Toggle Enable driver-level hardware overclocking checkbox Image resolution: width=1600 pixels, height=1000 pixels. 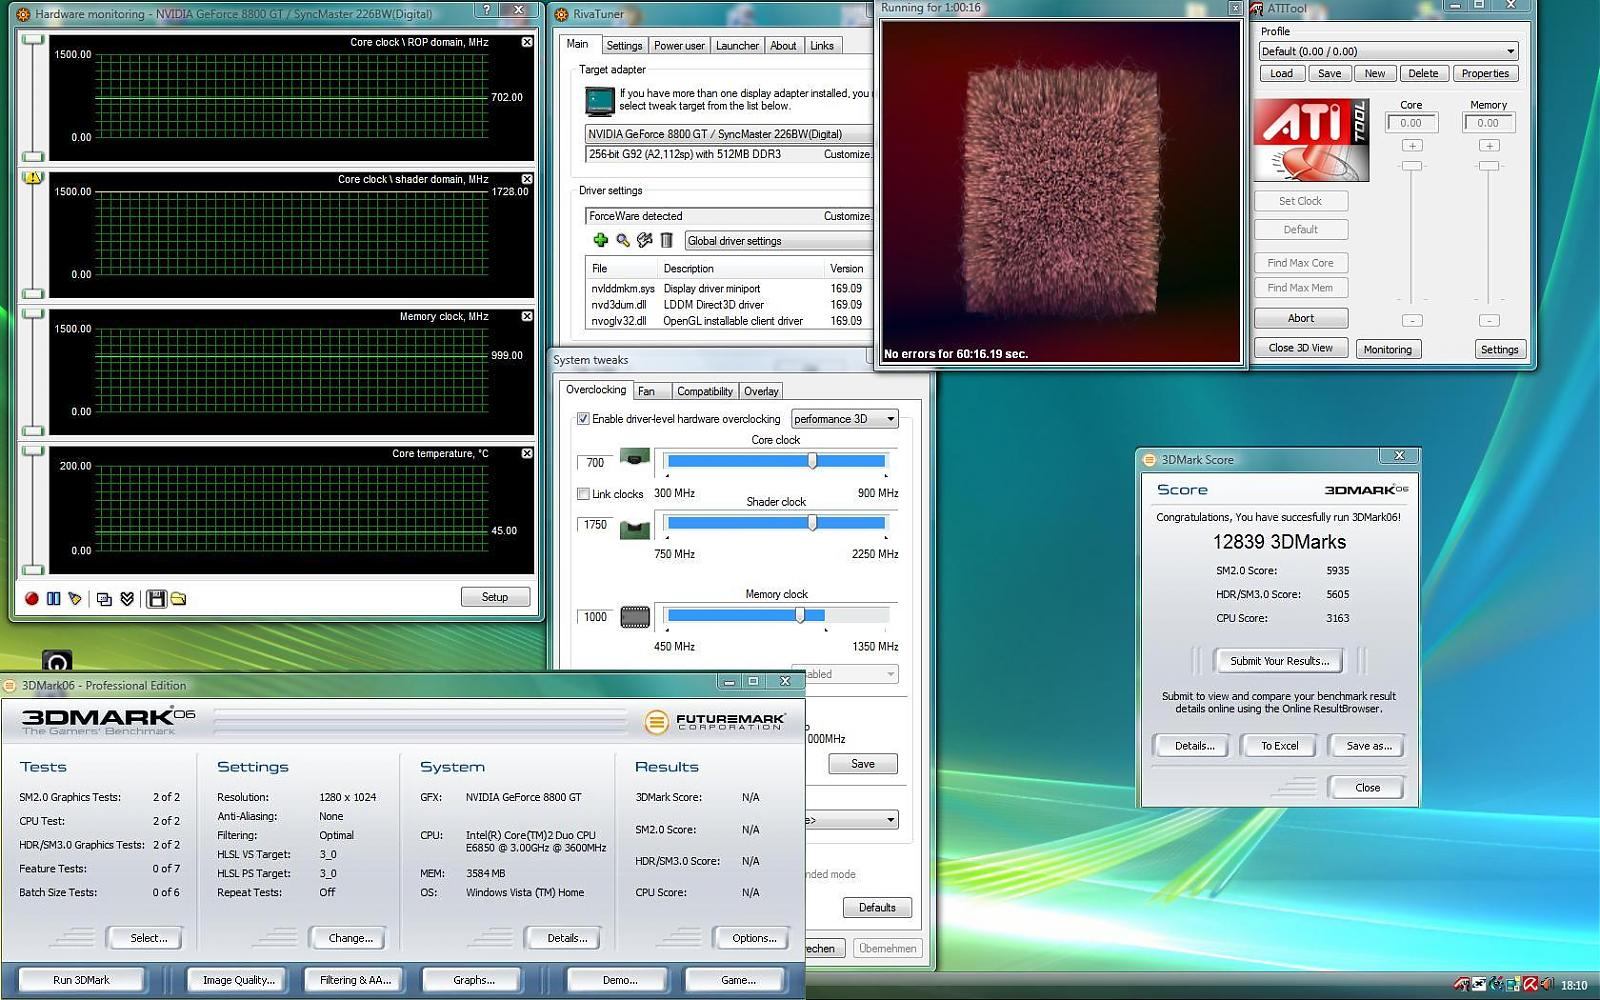click(583, 419)
